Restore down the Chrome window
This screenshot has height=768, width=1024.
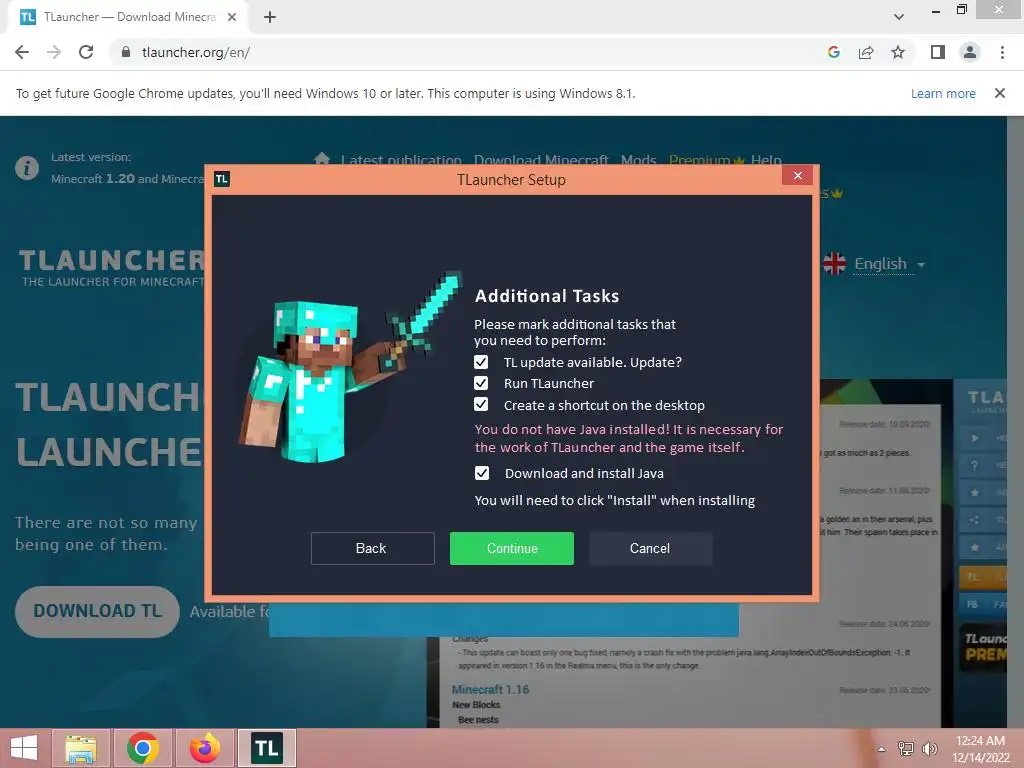click(x=961, y=9)
